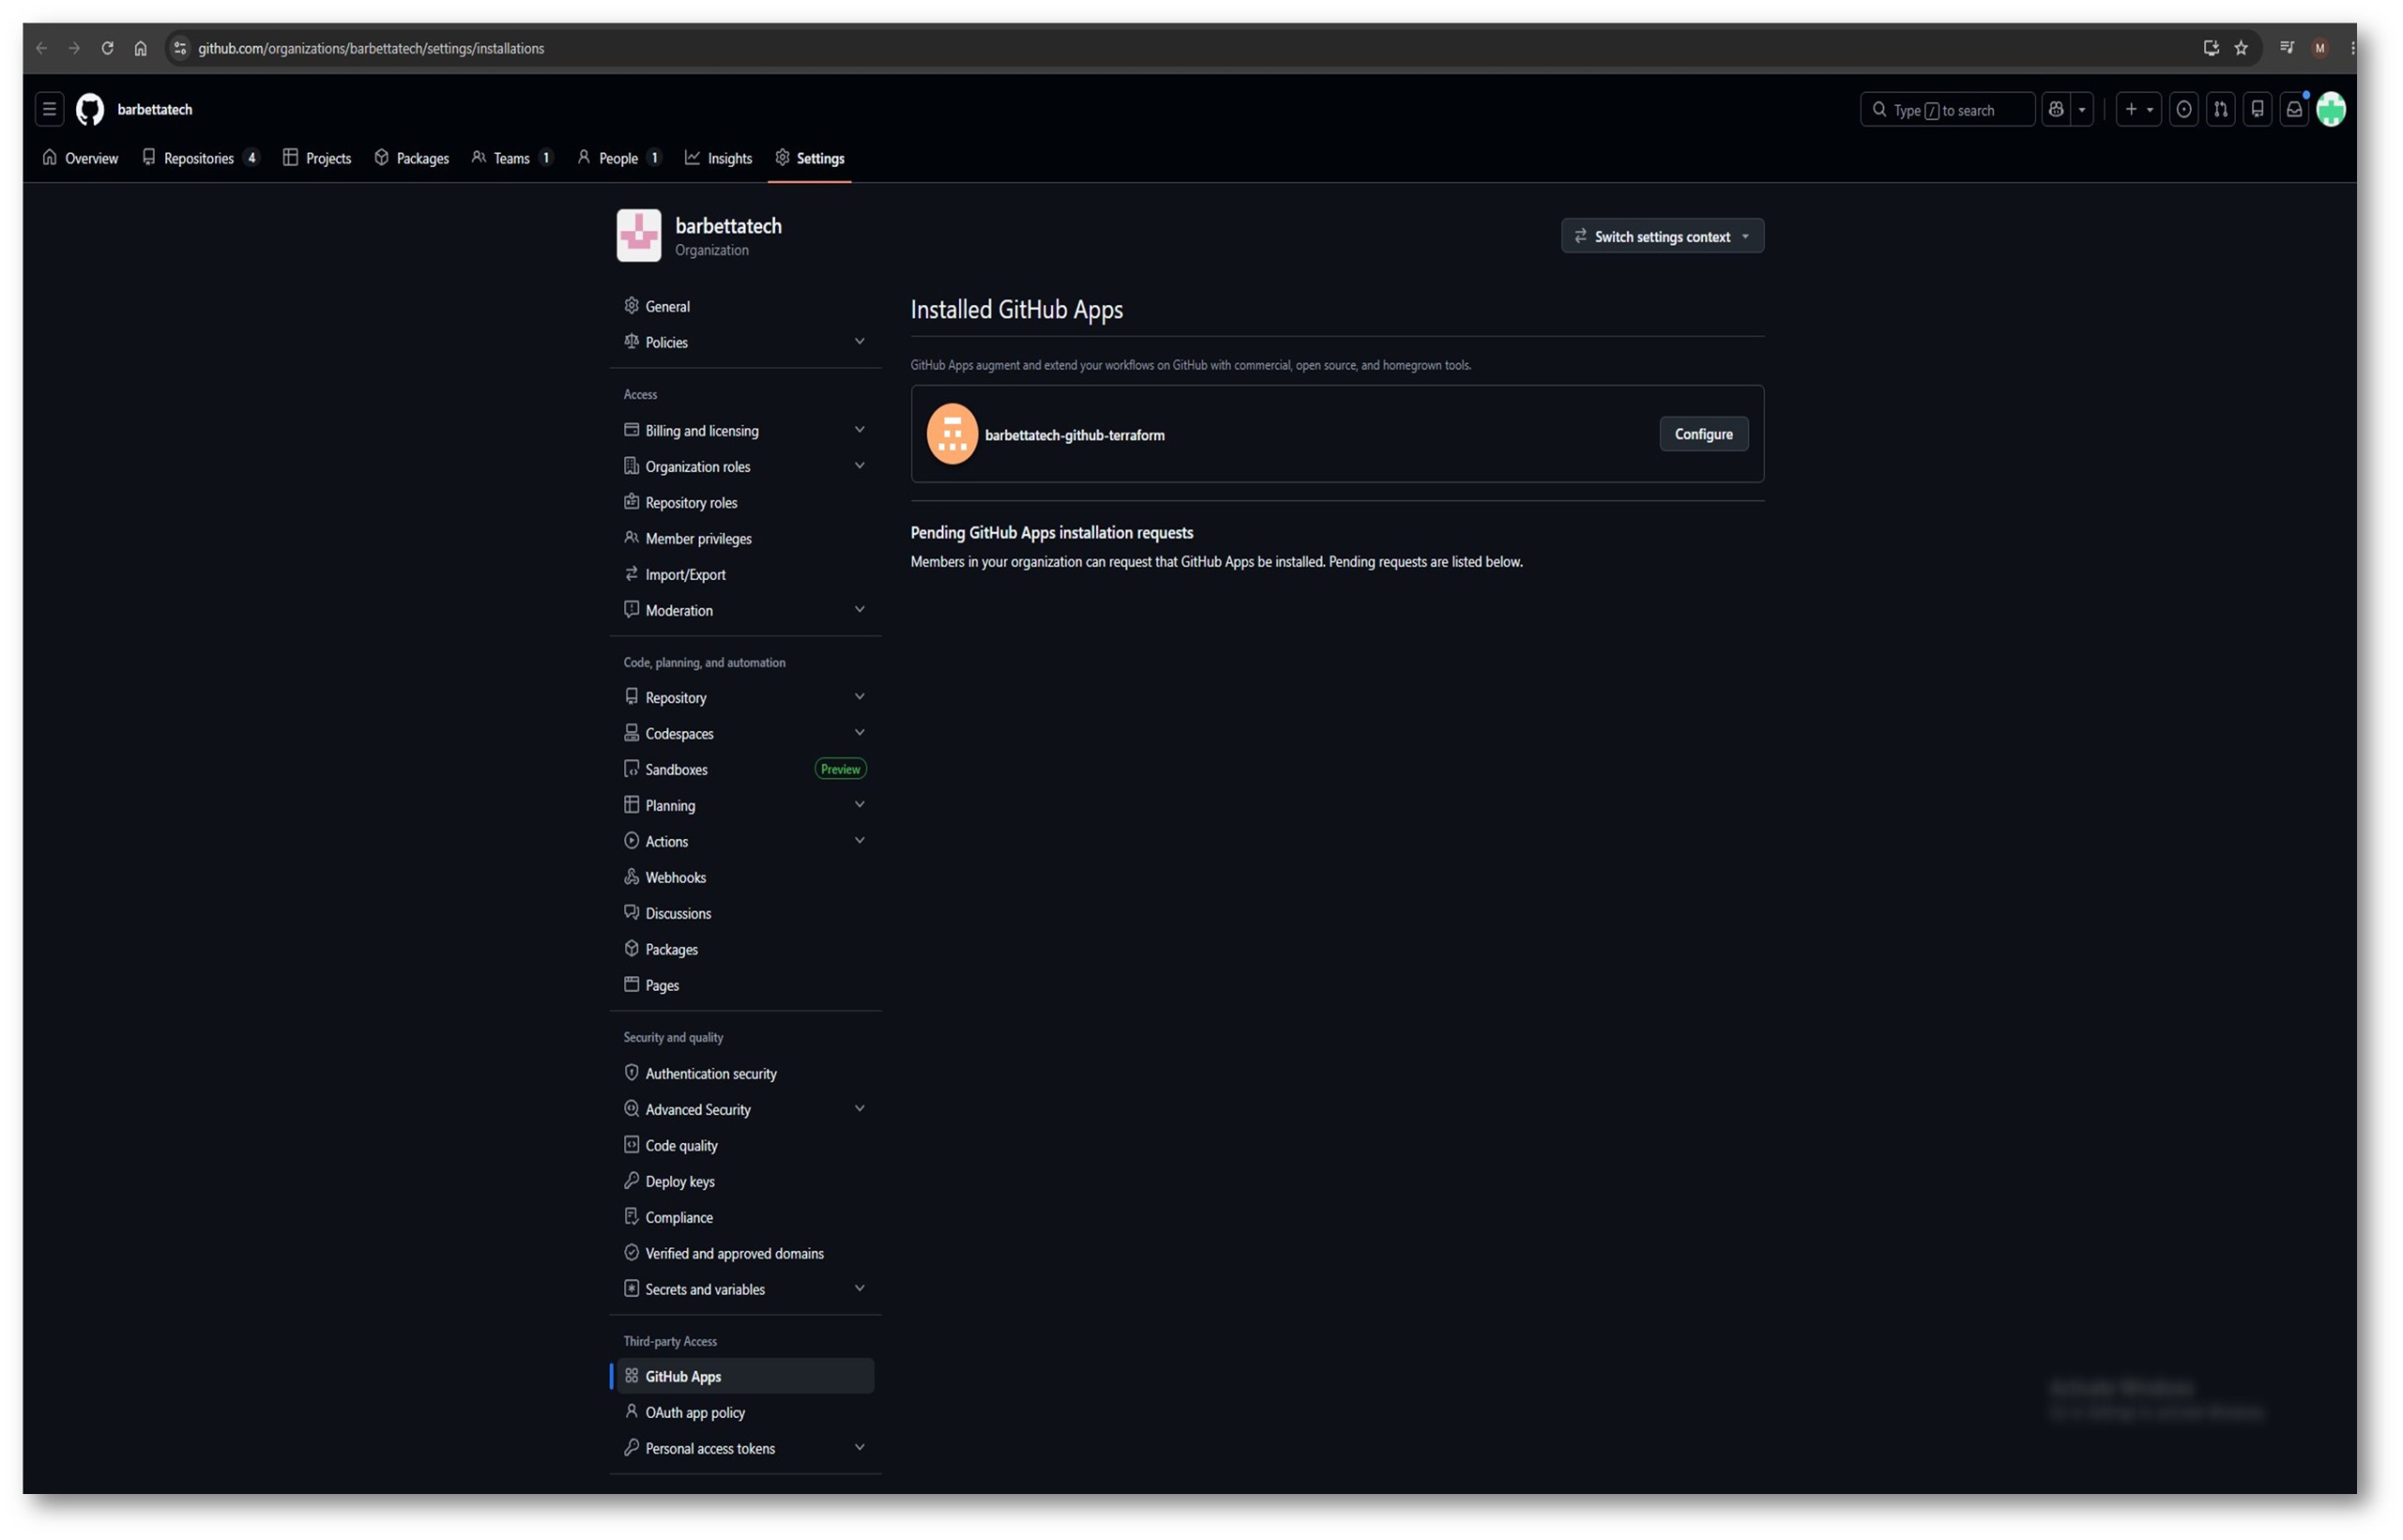
Task: Open Member privileges settings
Action: pos(746,538)
